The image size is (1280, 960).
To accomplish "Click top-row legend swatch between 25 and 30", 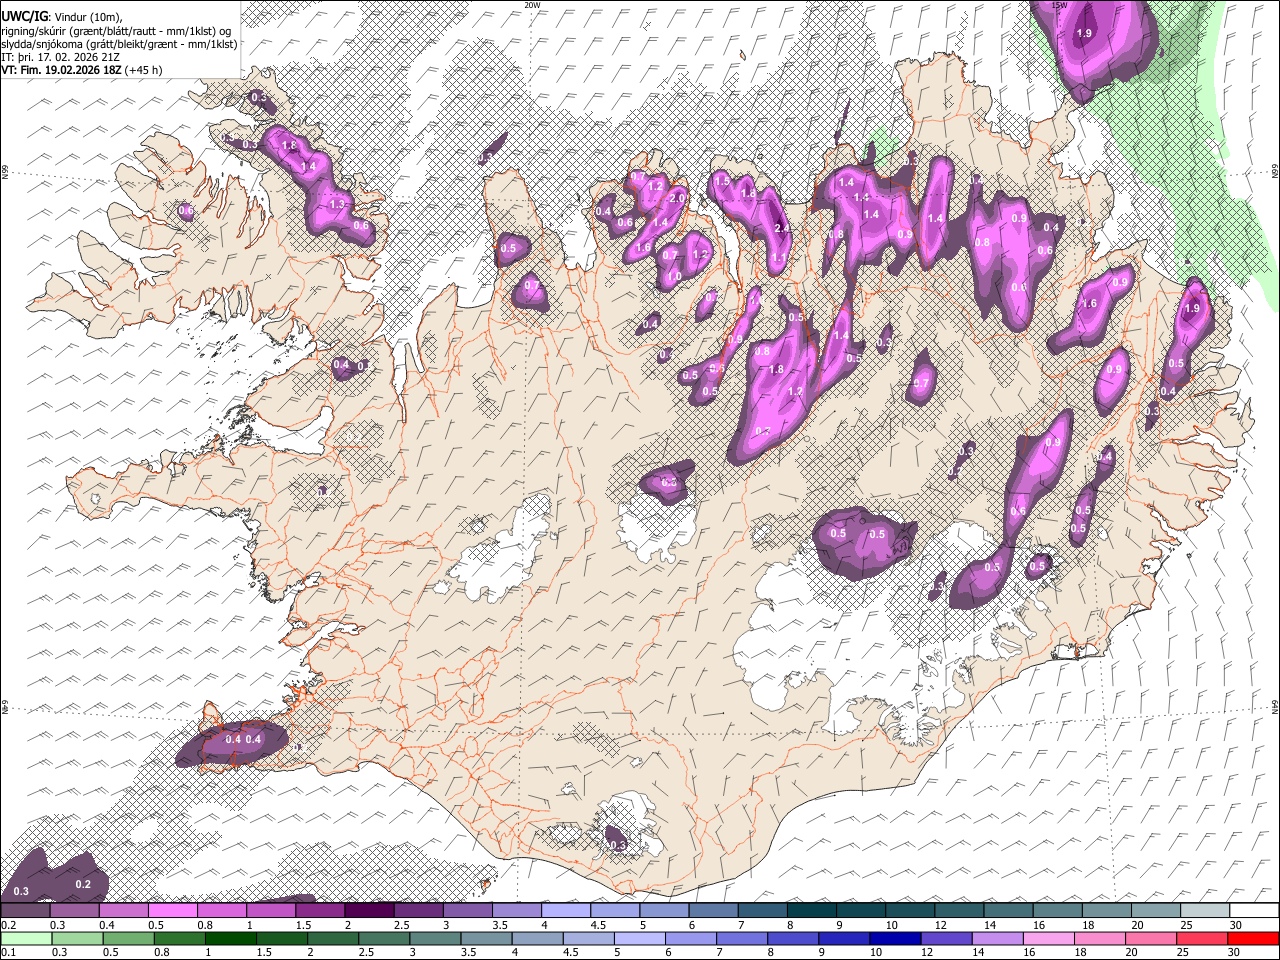I will coord(1206,910).
